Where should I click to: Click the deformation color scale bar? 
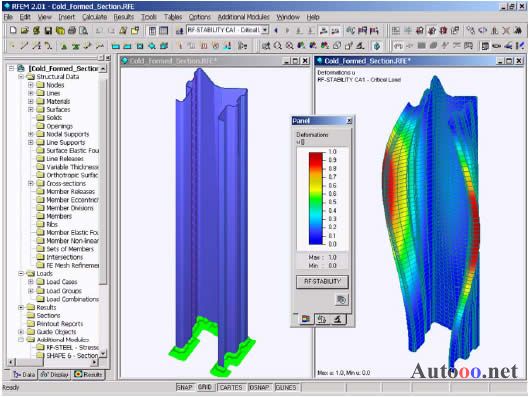[316, 198]
